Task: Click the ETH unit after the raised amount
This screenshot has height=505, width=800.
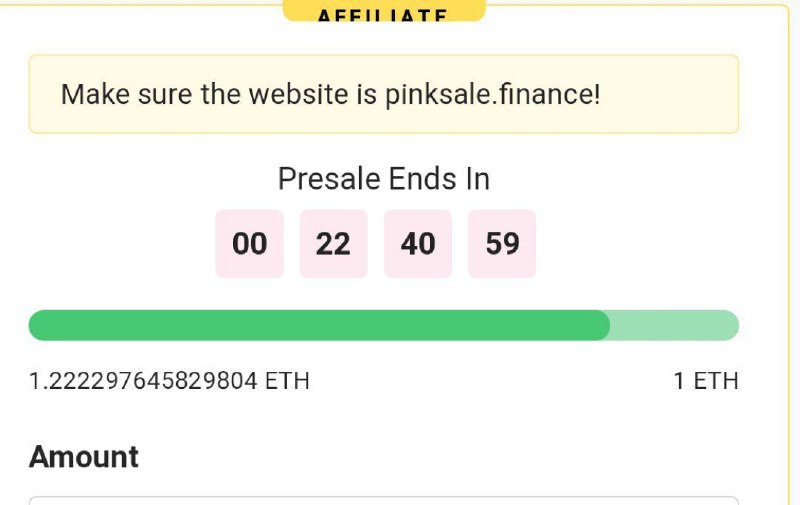Action: coord(287,381)
